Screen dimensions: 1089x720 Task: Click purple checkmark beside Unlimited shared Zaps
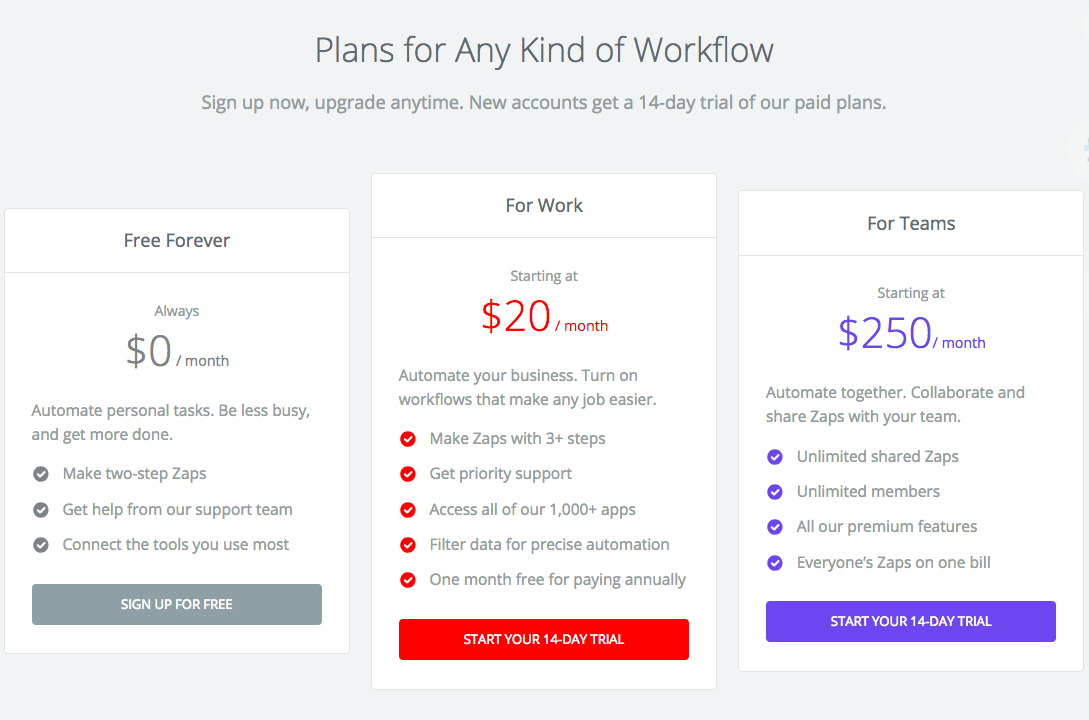[x=775, y=457]
